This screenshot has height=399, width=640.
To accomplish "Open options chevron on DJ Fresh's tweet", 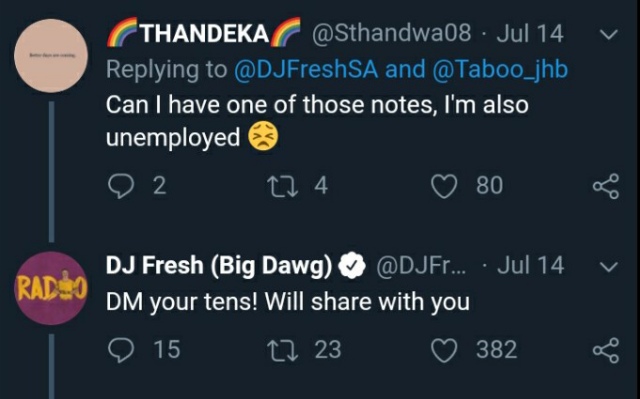I will click(609, 267).
